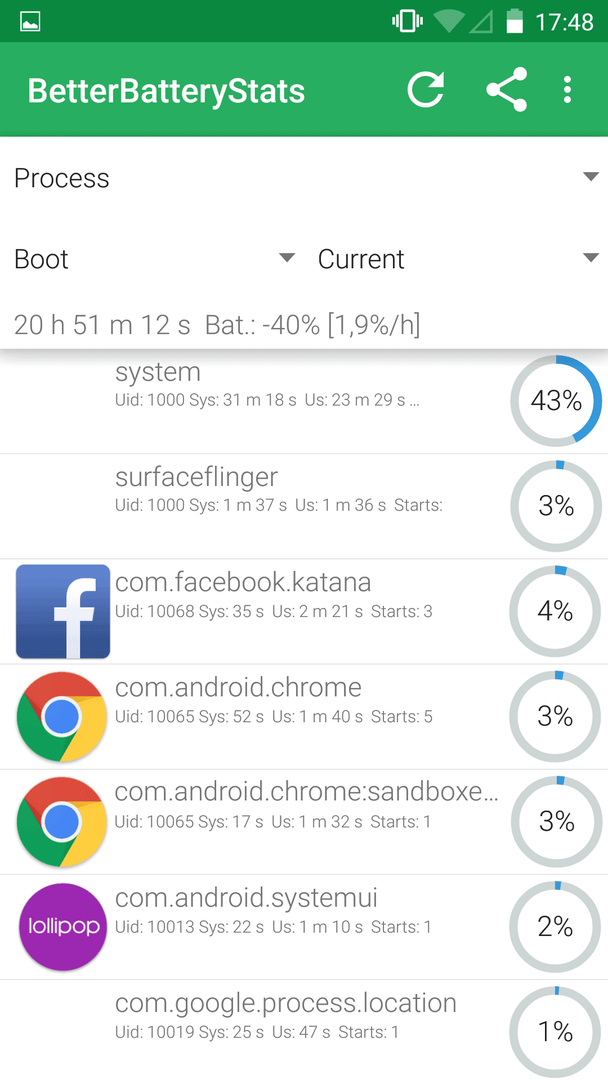The image size is (608, 1080).
Task: Expand the Process stat type dropdown
Action: click(x=304, y=178)
